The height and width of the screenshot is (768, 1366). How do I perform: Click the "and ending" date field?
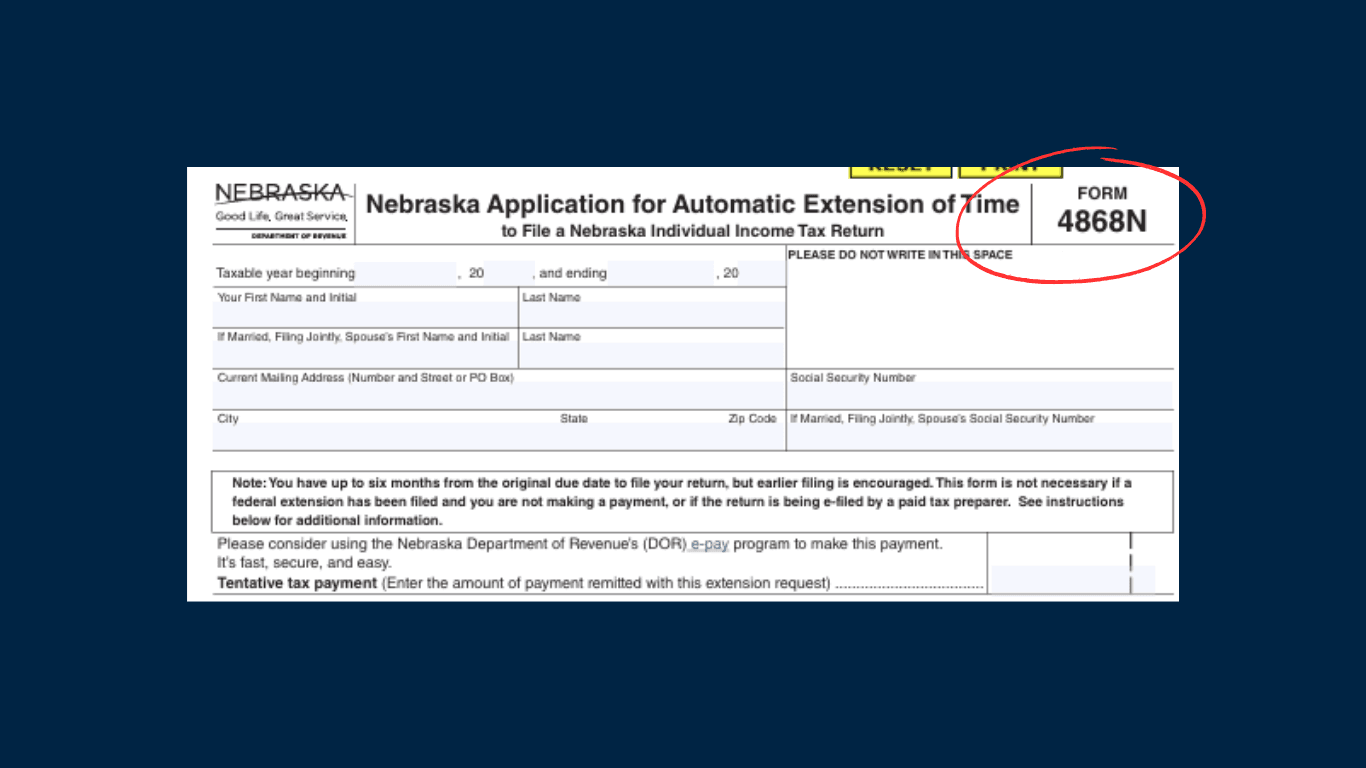click(660, 273)
